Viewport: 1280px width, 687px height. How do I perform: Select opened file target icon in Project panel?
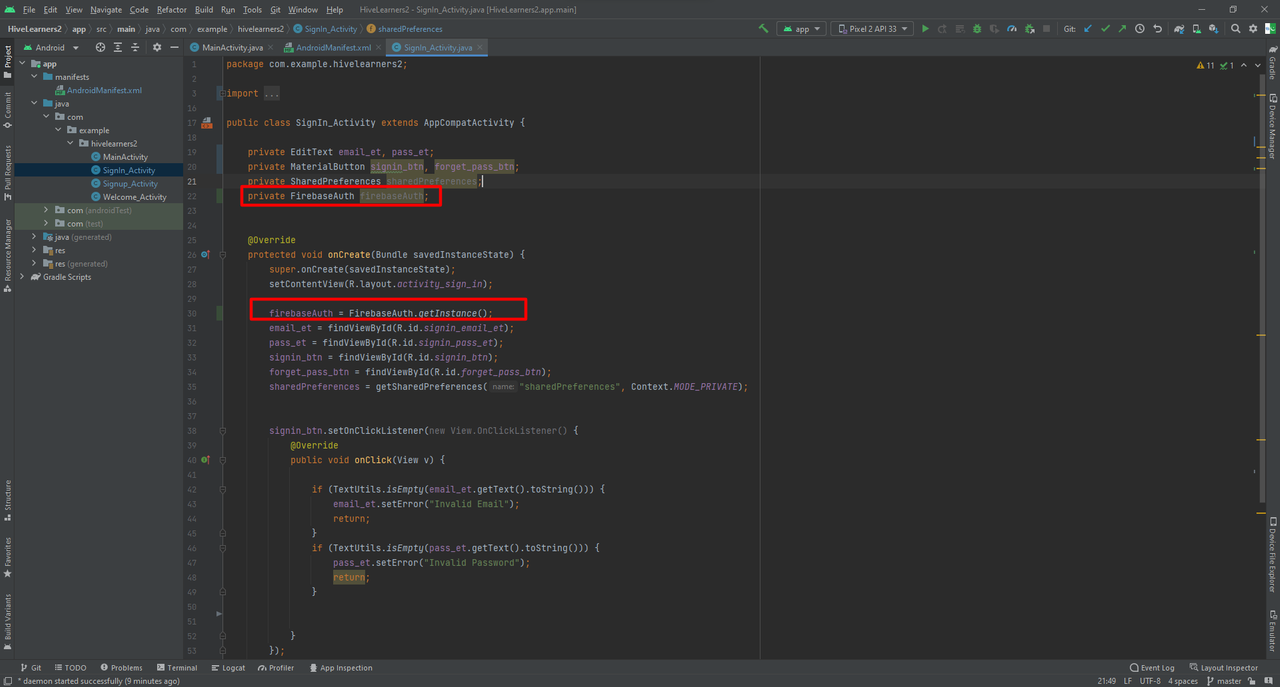[x=100, y=47]
